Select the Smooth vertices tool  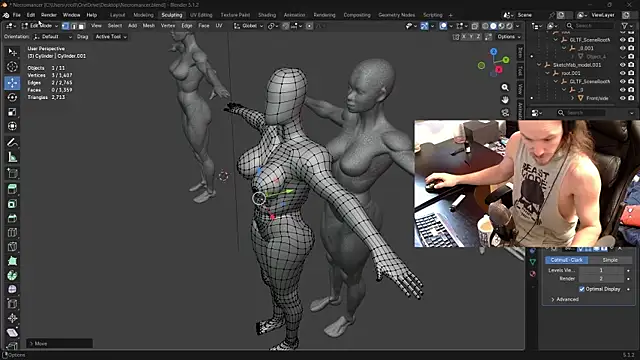(12, 289)
